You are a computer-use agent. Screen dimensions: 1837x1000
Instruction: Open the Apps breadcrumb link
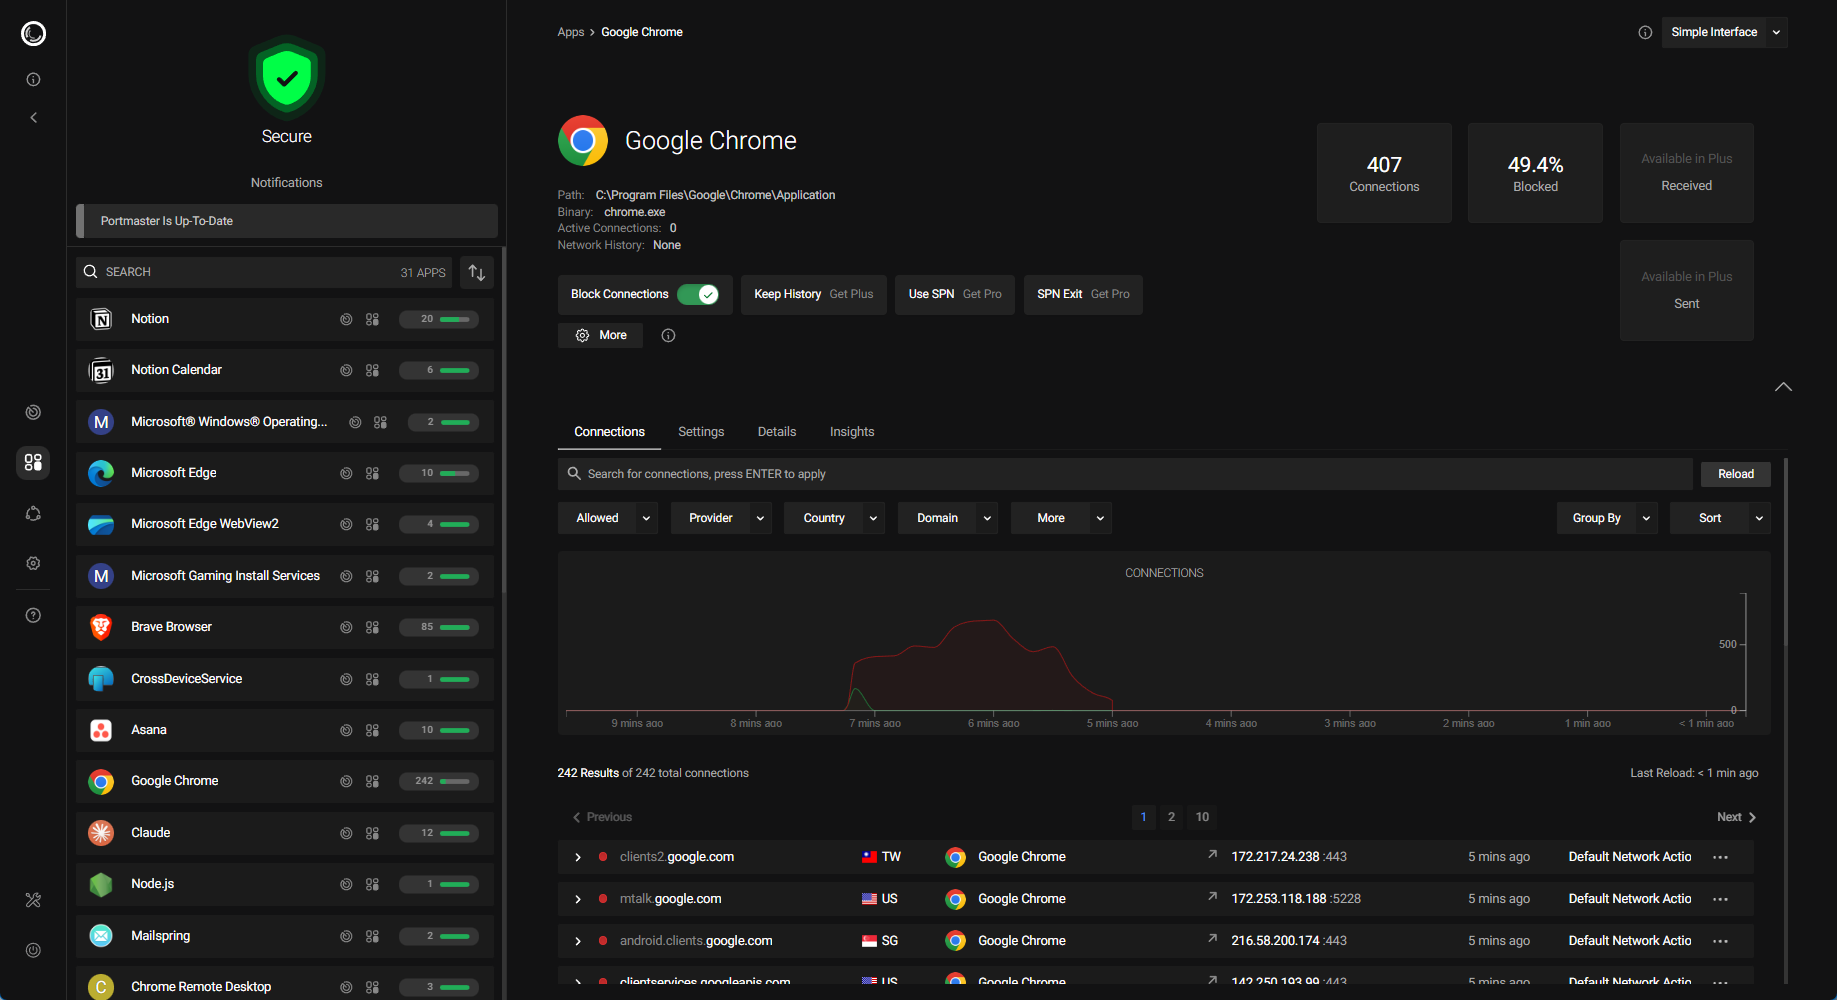[570, 31]
